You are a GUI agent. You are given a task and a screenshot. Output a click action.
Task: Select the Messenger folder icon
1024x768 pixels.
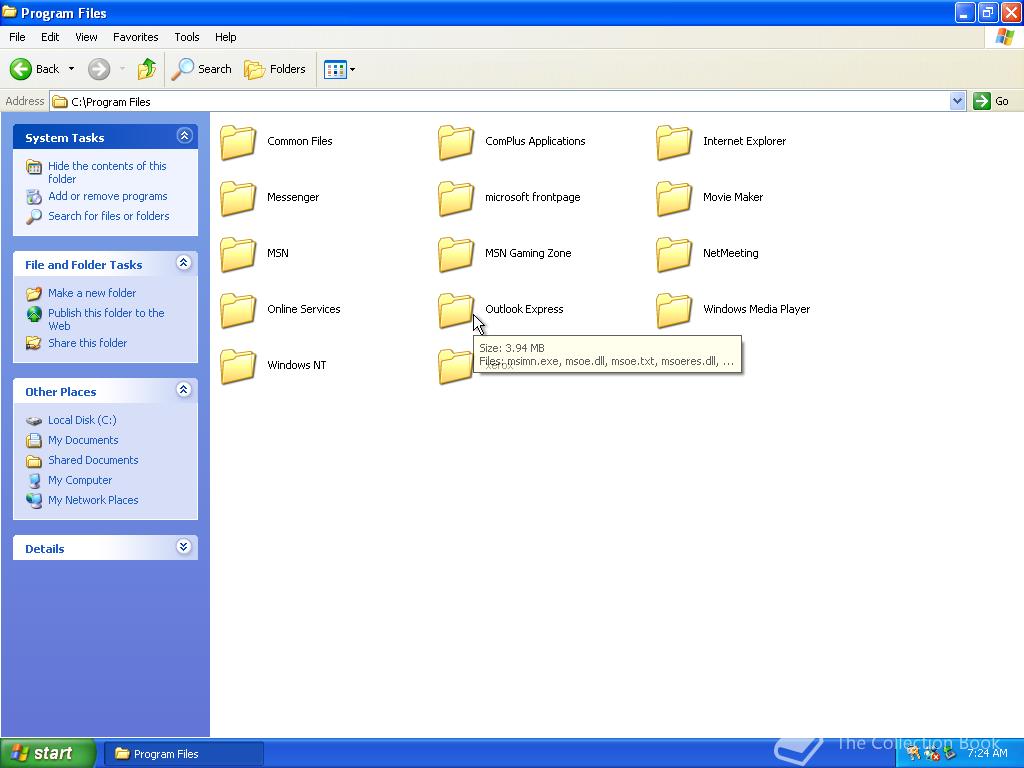[x=238, y=199]
